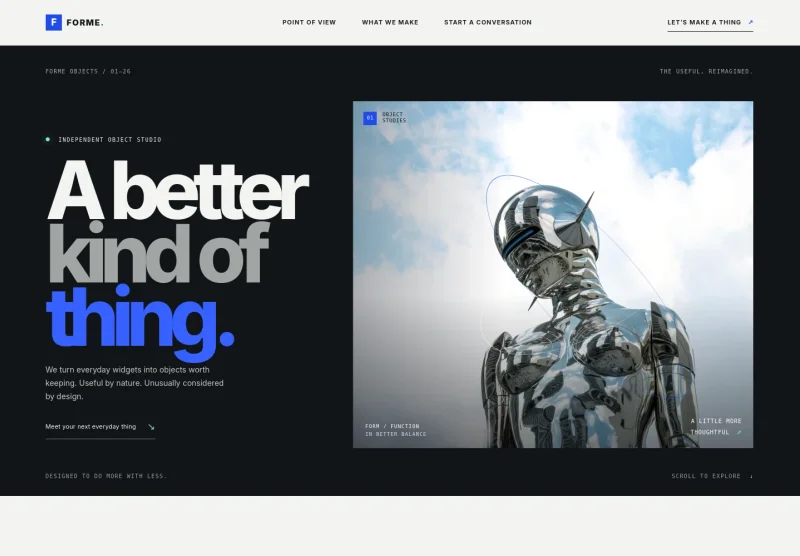Click the blue F logo icon
Viewport: 800px width, 556px height.
coord(54,22)
